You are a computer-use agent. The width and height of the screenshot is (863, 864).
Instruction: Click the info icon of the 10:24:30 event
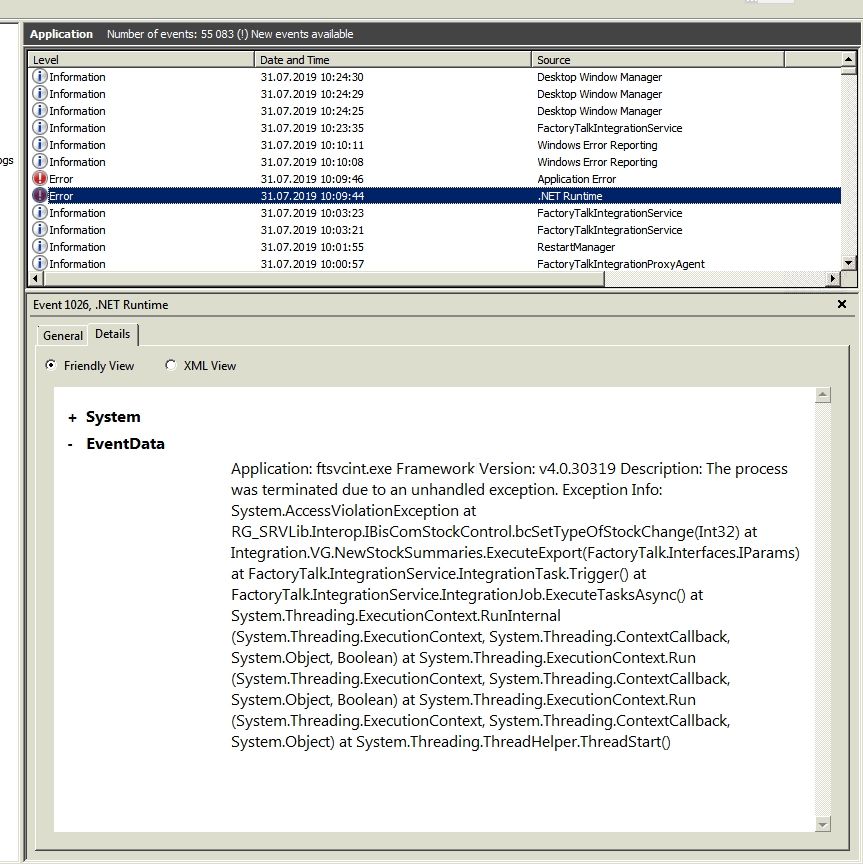click(x=40, y=76)
